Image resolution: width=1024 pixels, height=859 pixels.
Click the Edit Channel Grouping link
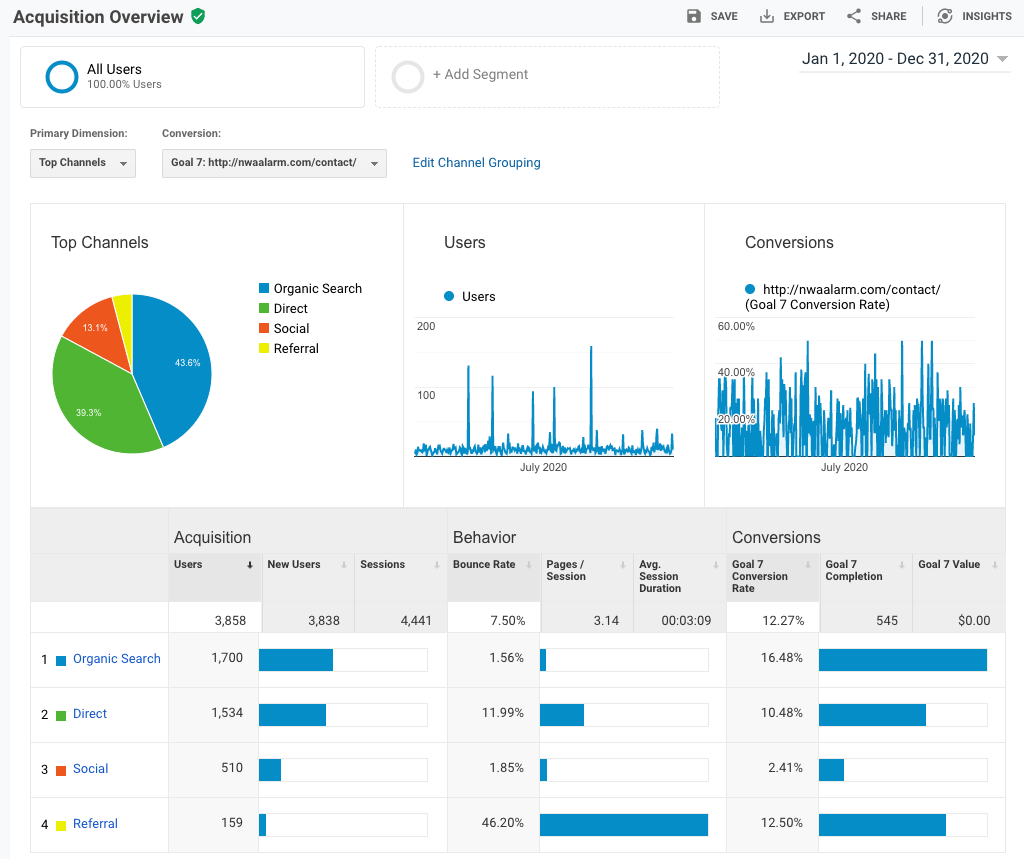476,163
